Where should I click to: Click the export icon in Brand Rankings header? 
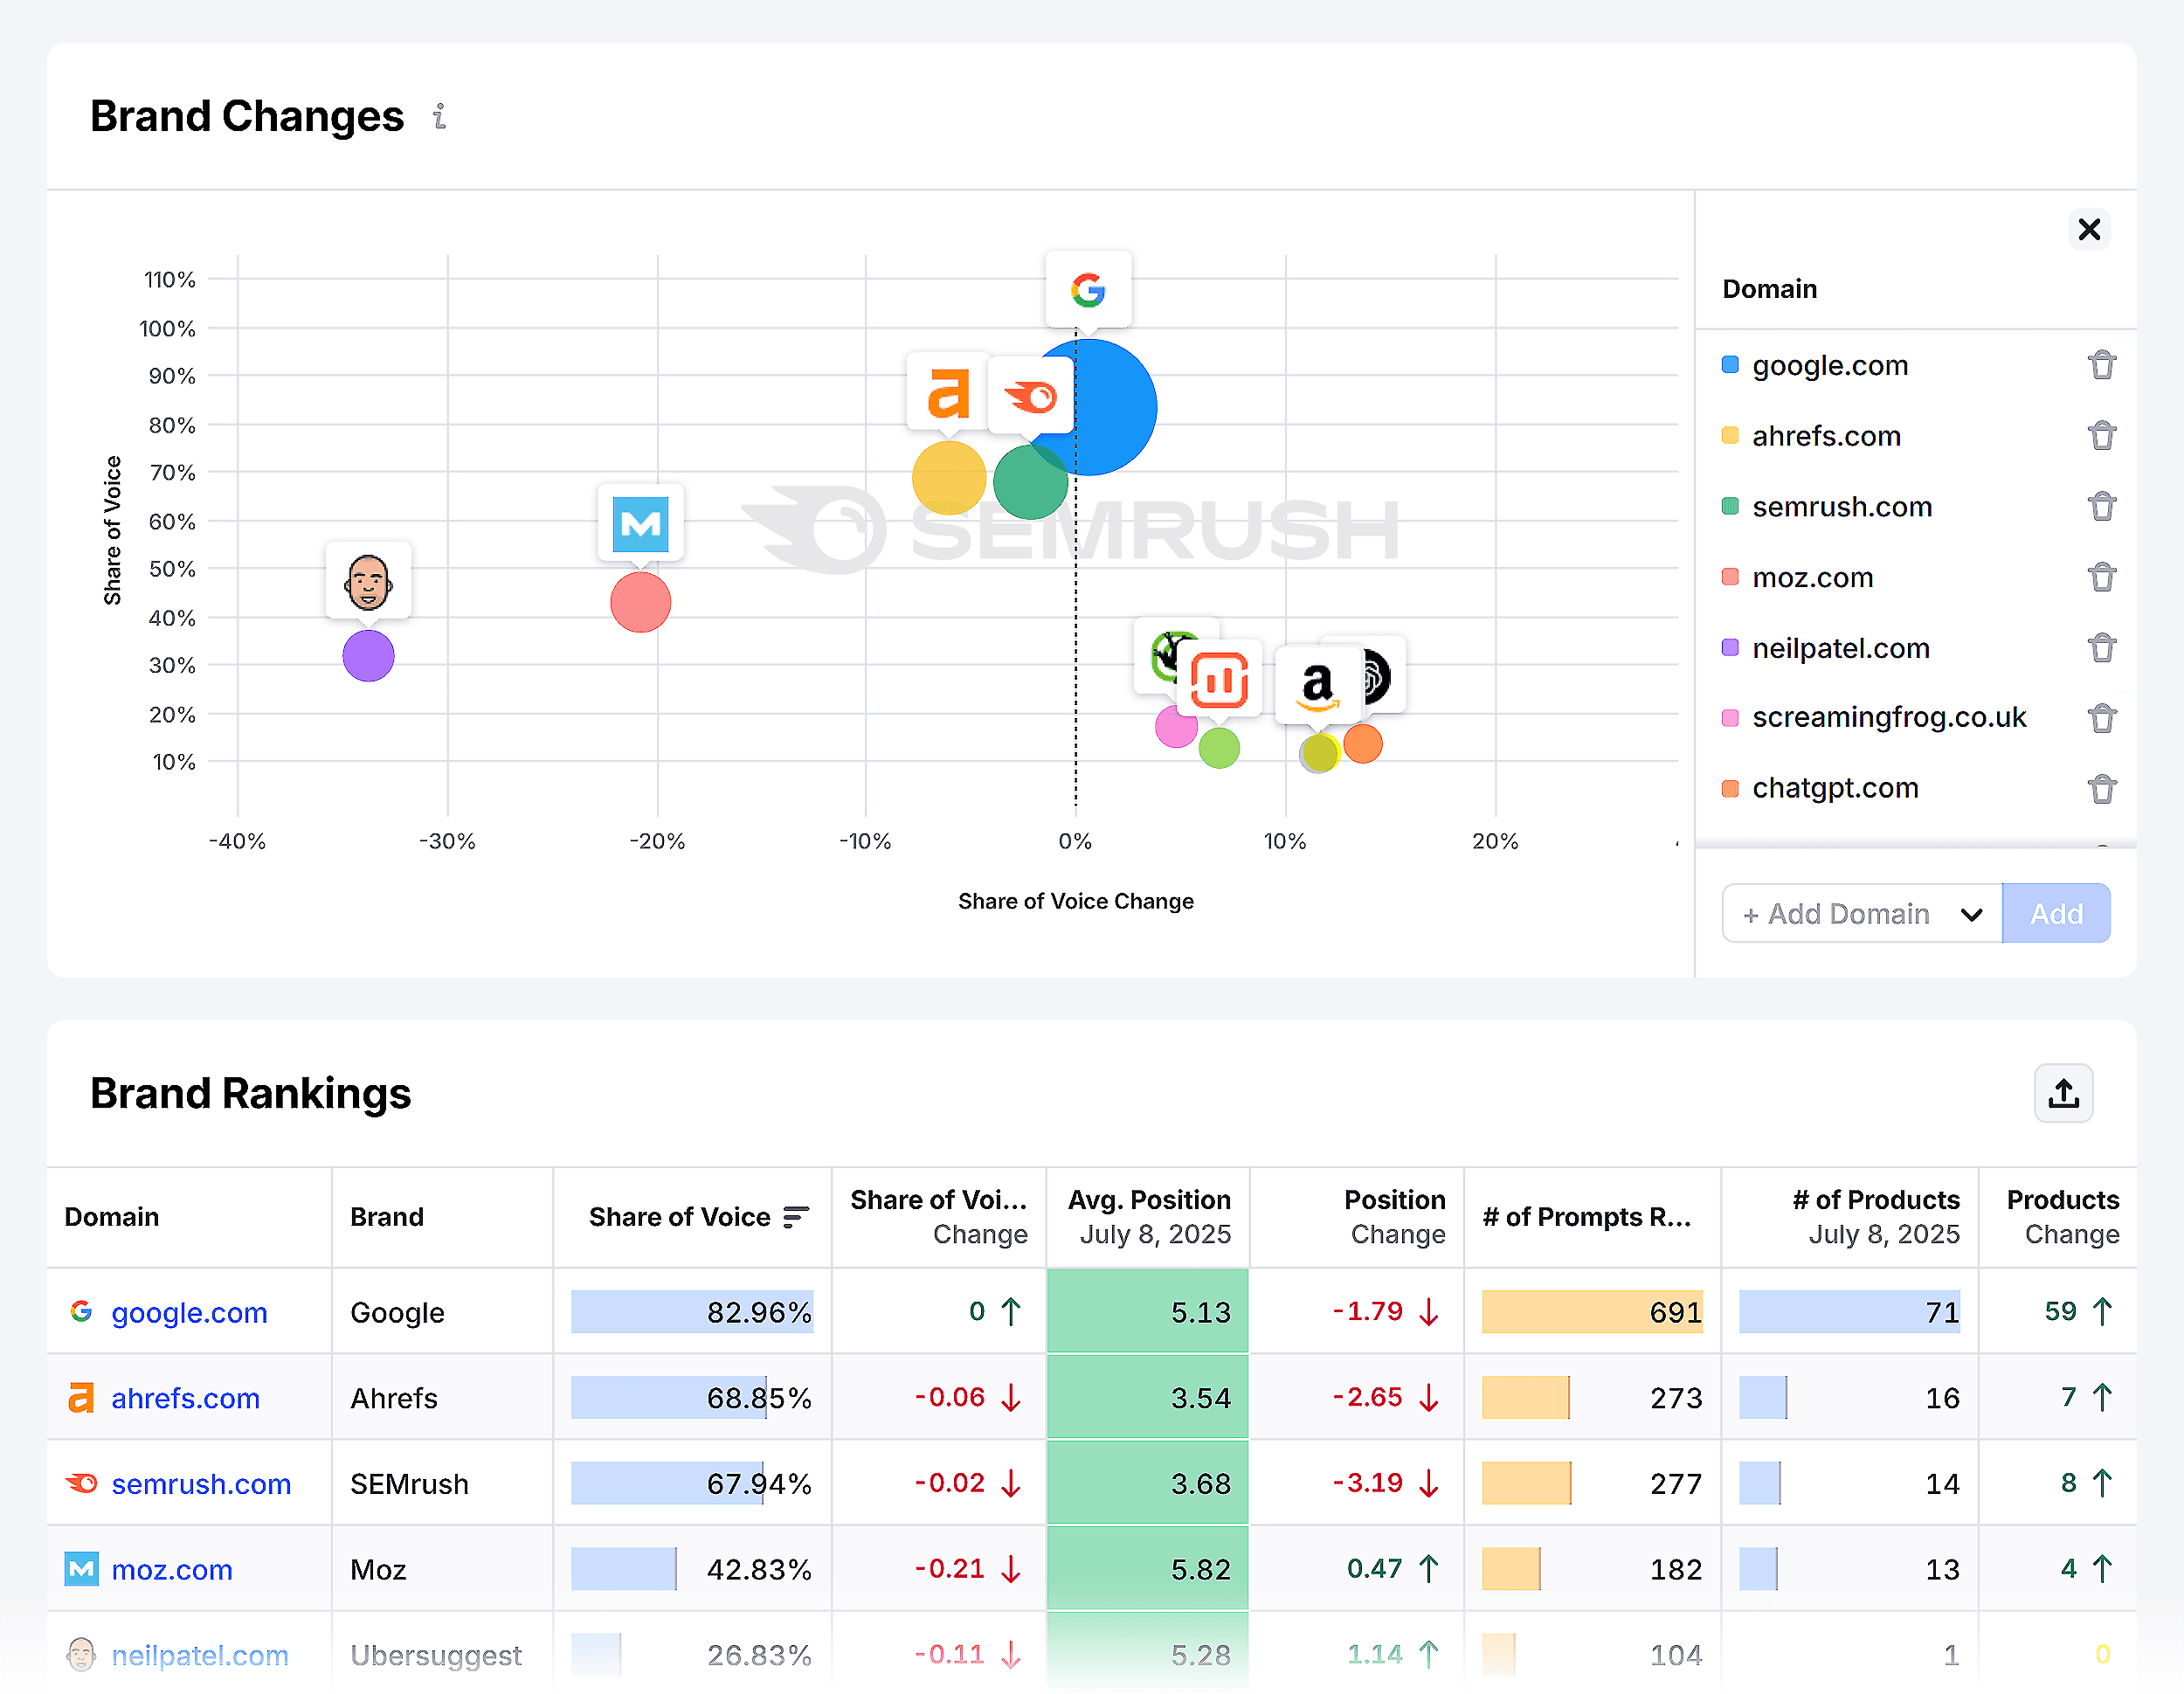tap(2064, 1093)
